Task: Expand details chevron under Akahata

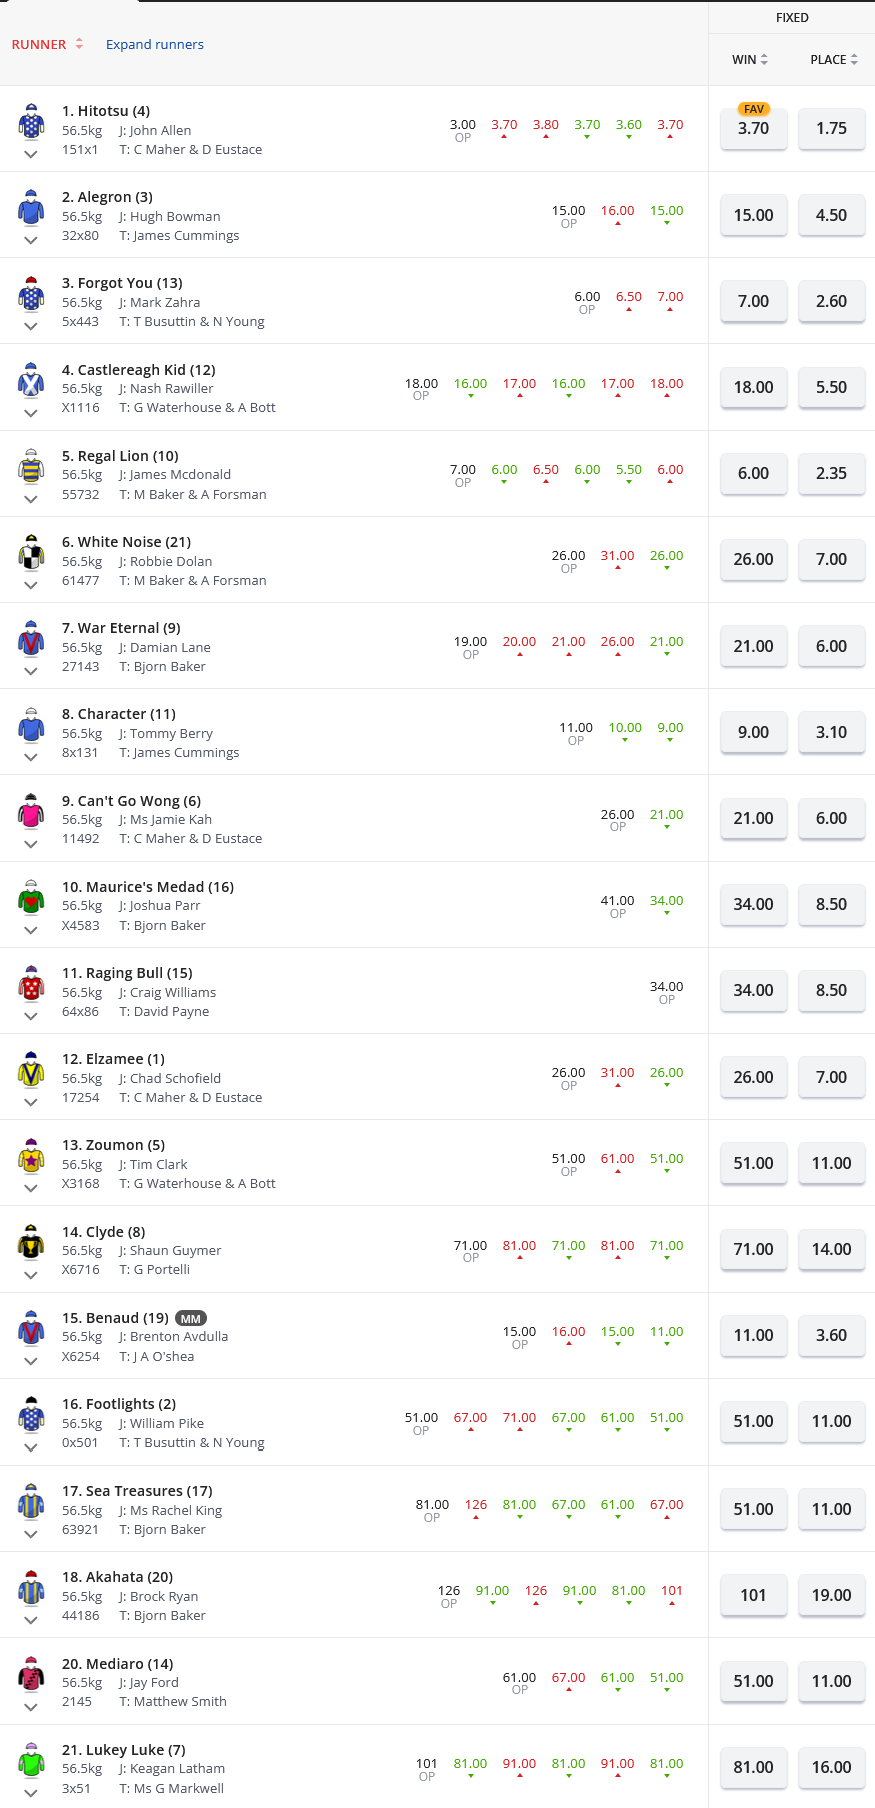Action: pos(31,1620)
